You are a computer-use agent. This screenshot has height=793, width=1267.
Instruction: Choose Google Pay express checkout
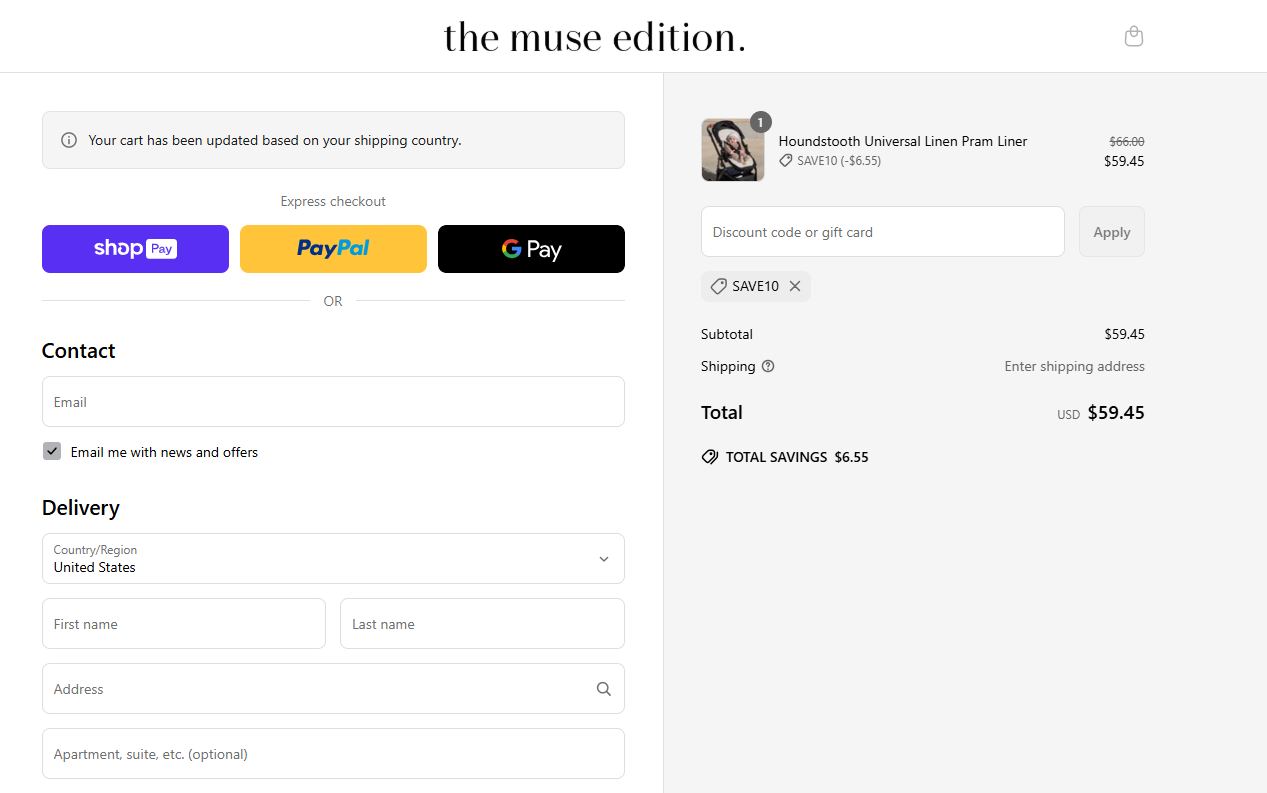point(531,249)
